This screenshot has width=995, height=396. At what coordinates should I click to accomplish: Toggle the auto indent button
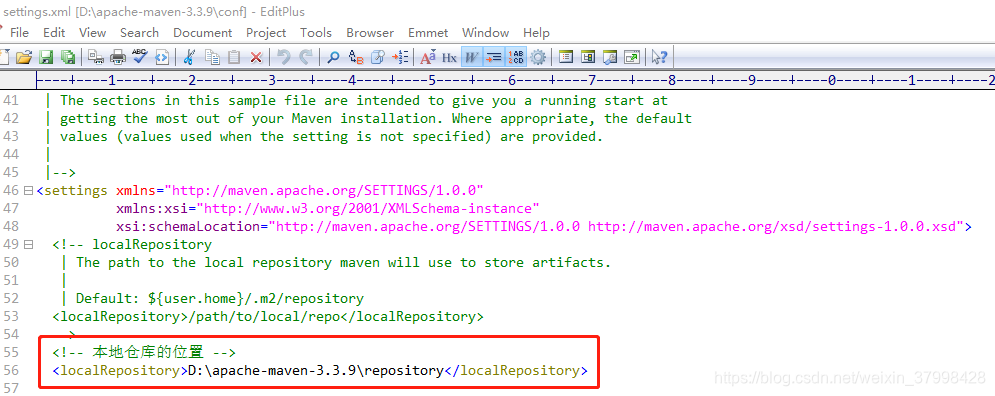pos(493,57)
